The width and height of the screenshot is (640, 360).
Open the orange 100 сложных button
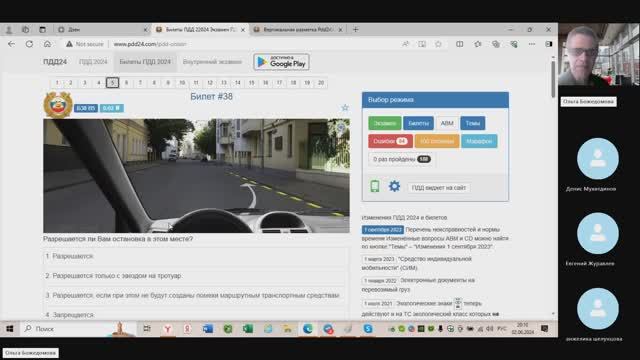437,141
